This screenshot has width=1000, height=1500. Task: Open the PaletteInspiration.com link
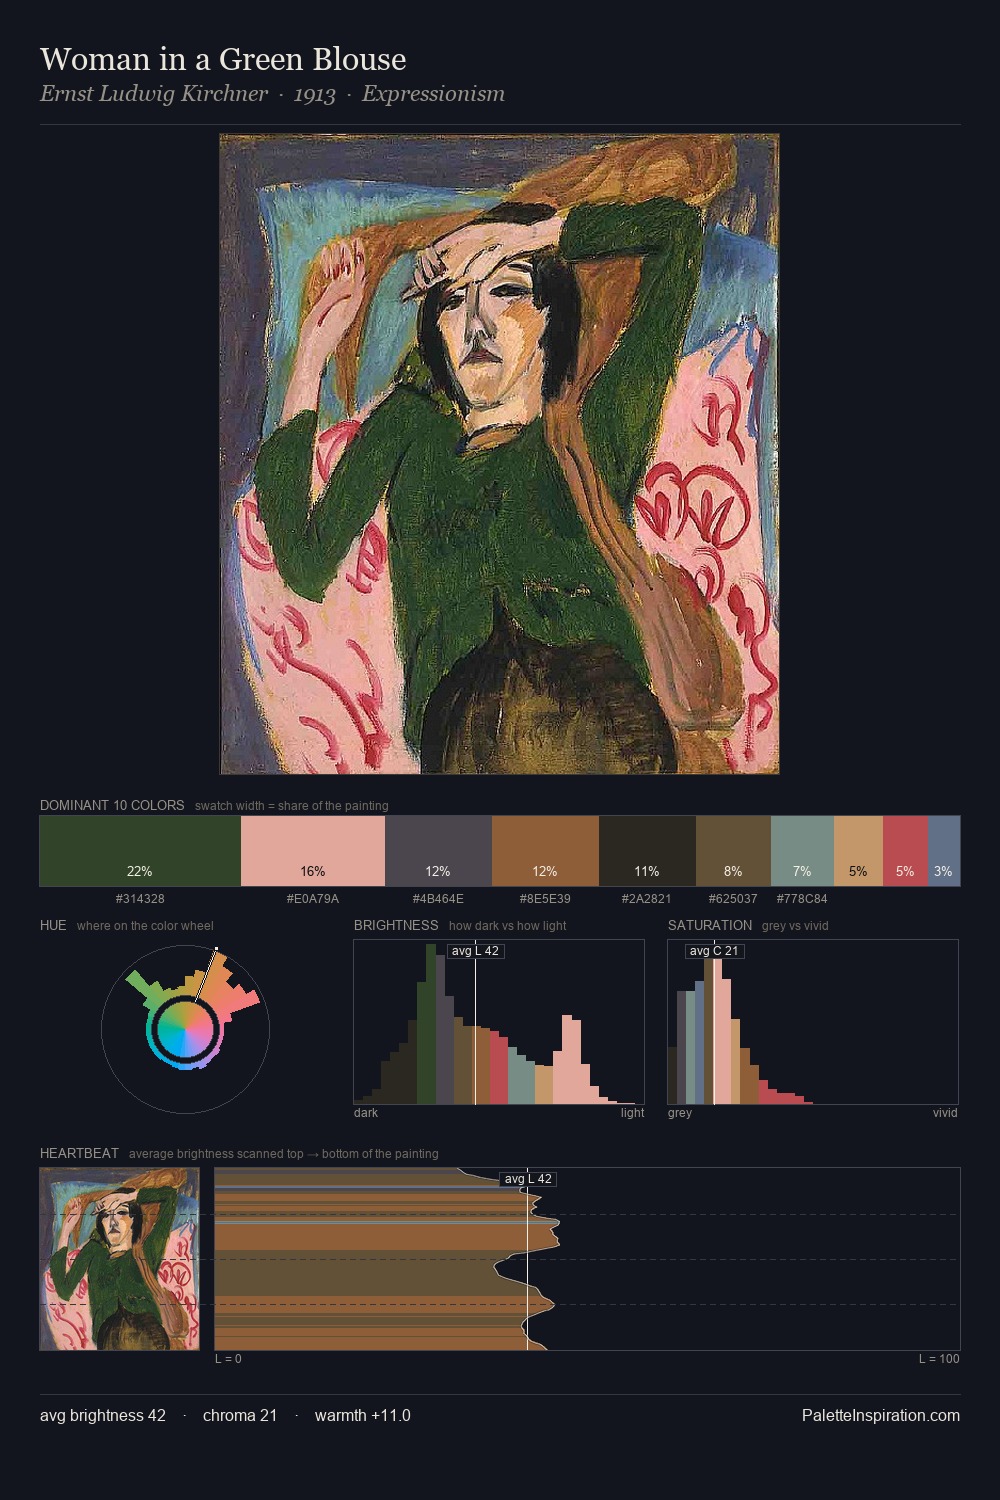(881, 1415)
